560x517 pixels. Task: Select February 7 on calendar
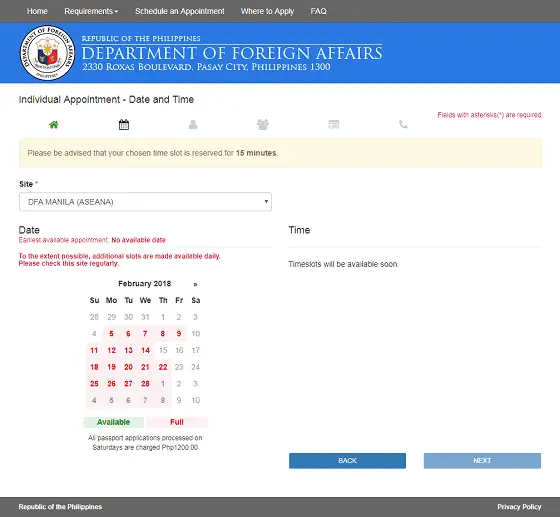click(145, 333)
